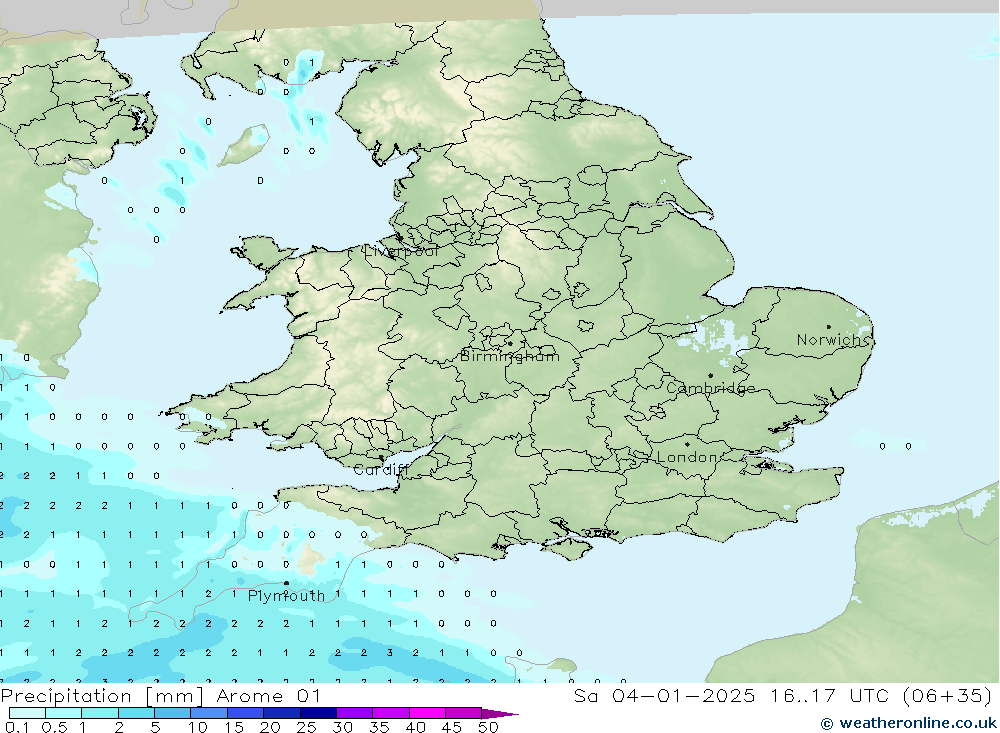Pick the 20–25 mm legend swatch
The image size is (1000, 733).
(282, 713)
